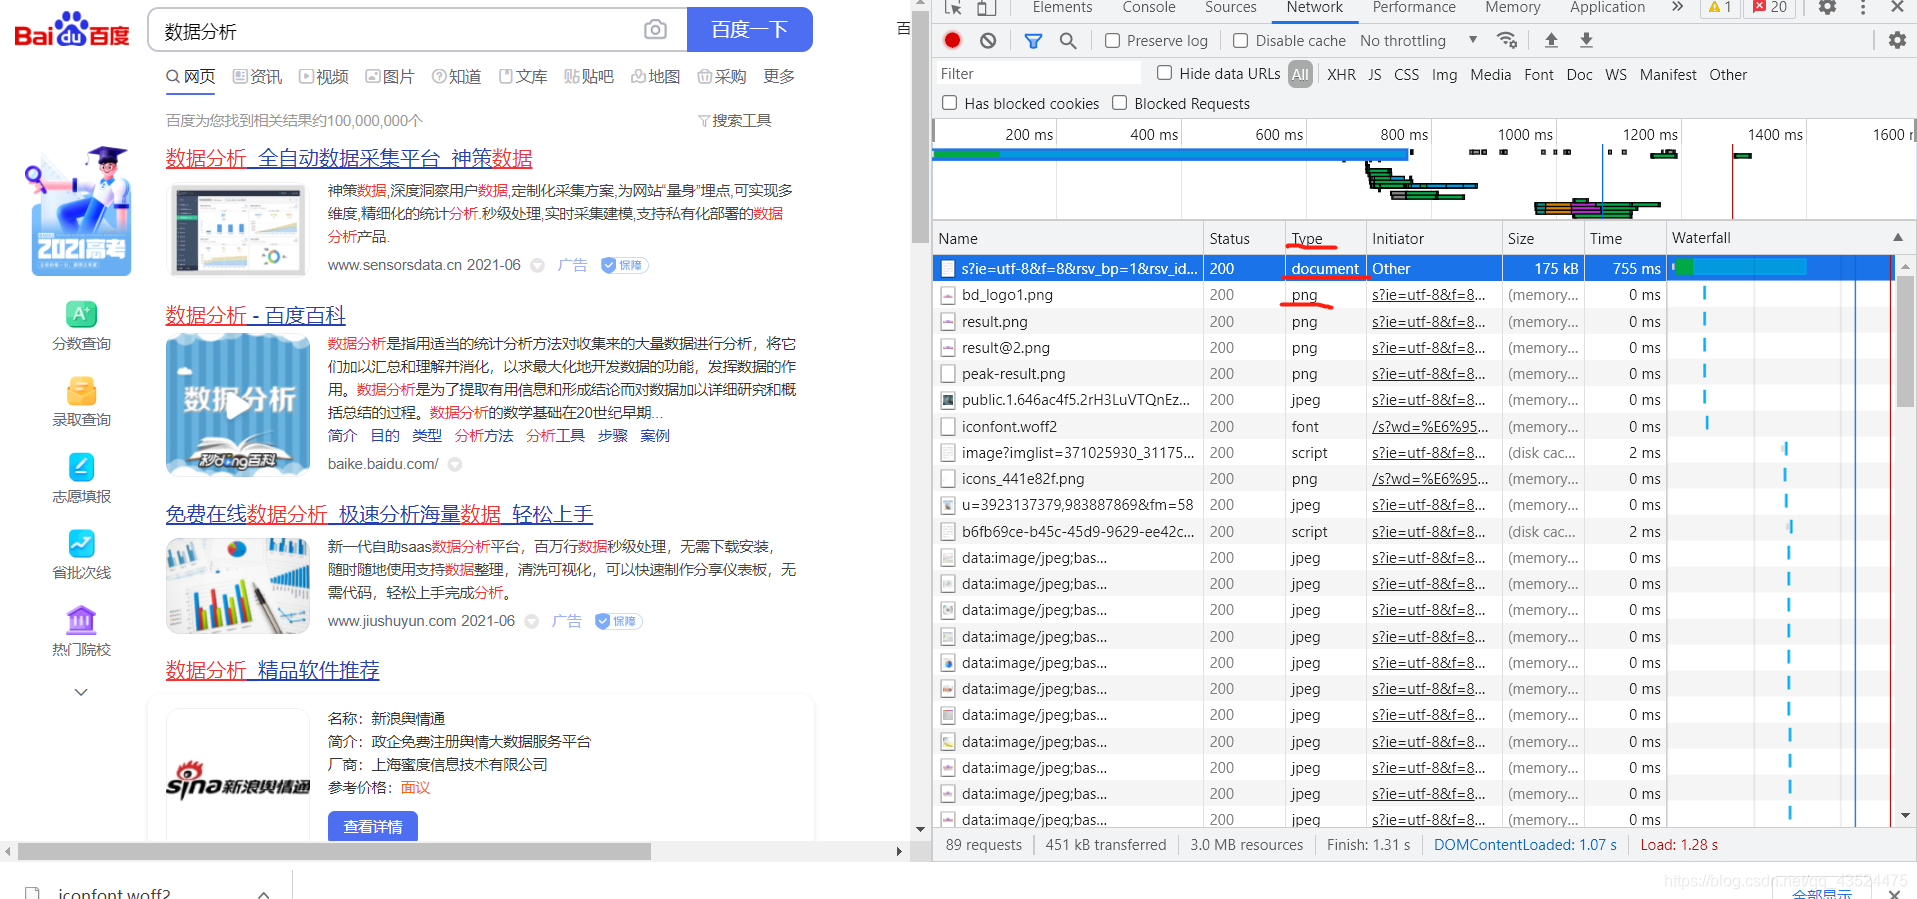
Task: Open the DevTools three-dot menu
Action: pos(1863,7)
